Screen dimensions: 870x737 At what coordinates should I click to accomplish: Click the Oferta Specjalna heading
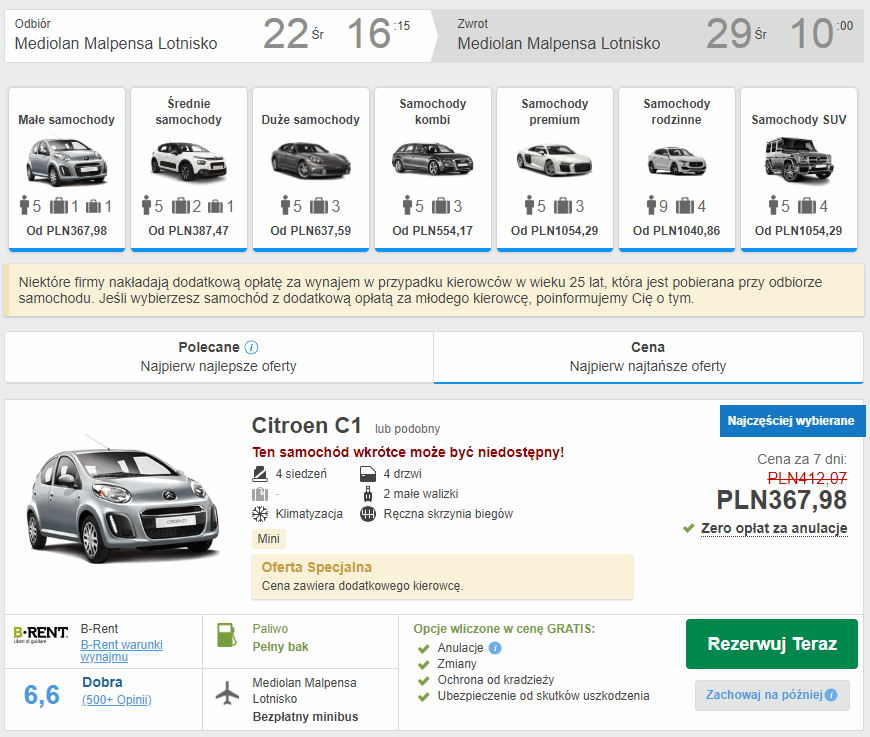(316, 567)
